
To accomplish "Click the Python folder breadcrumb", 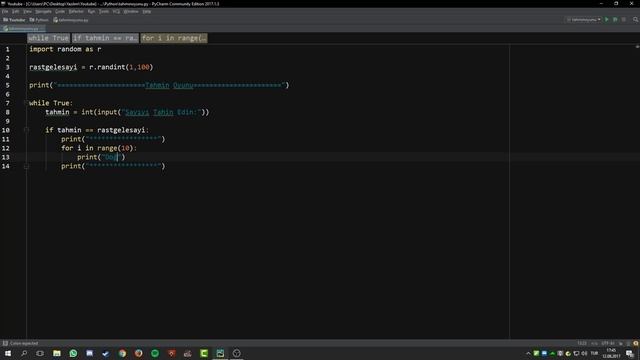I will pyautogui.click(x=39, y=20).
